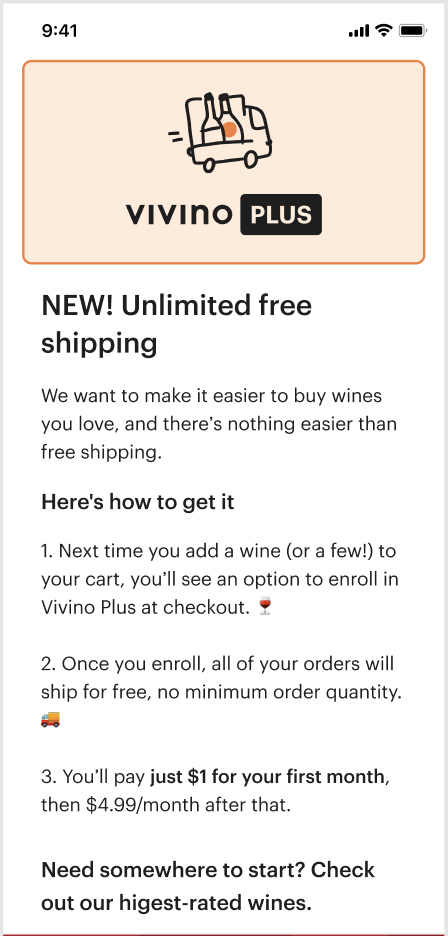Tap step 1 about enrolling at checkout
This screenshot has height=936, width=448.
(220, 579)
